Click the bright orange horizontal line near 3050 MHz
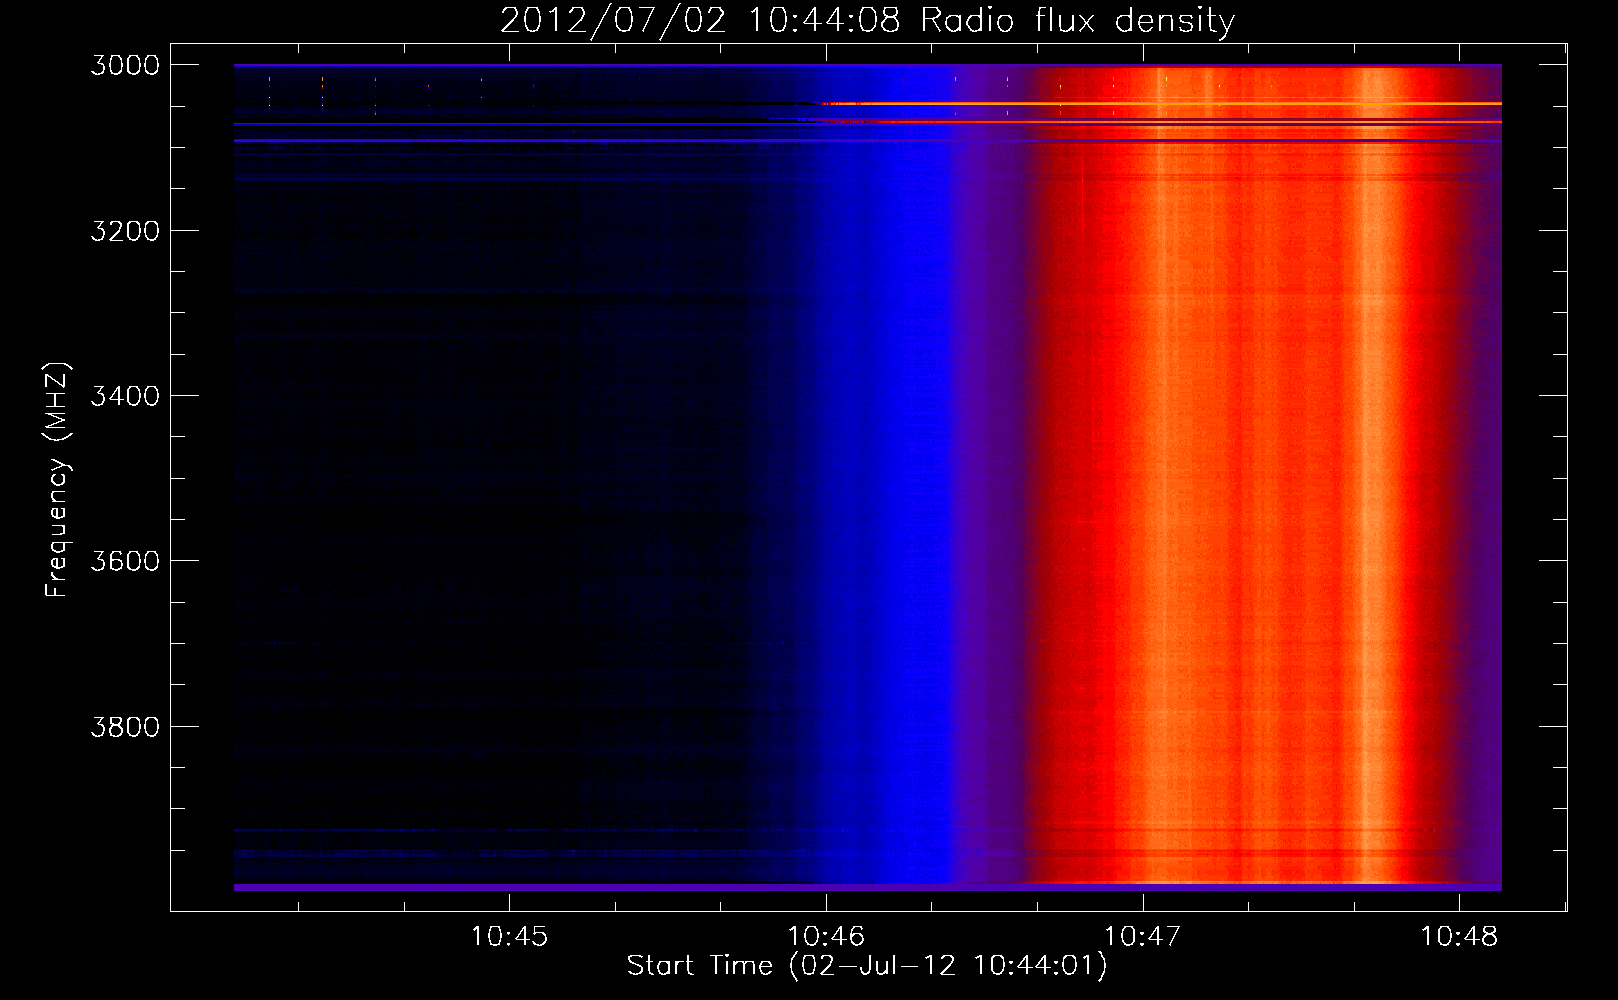This screenshot has width=1618, height=1000. tap(1160, 103)
